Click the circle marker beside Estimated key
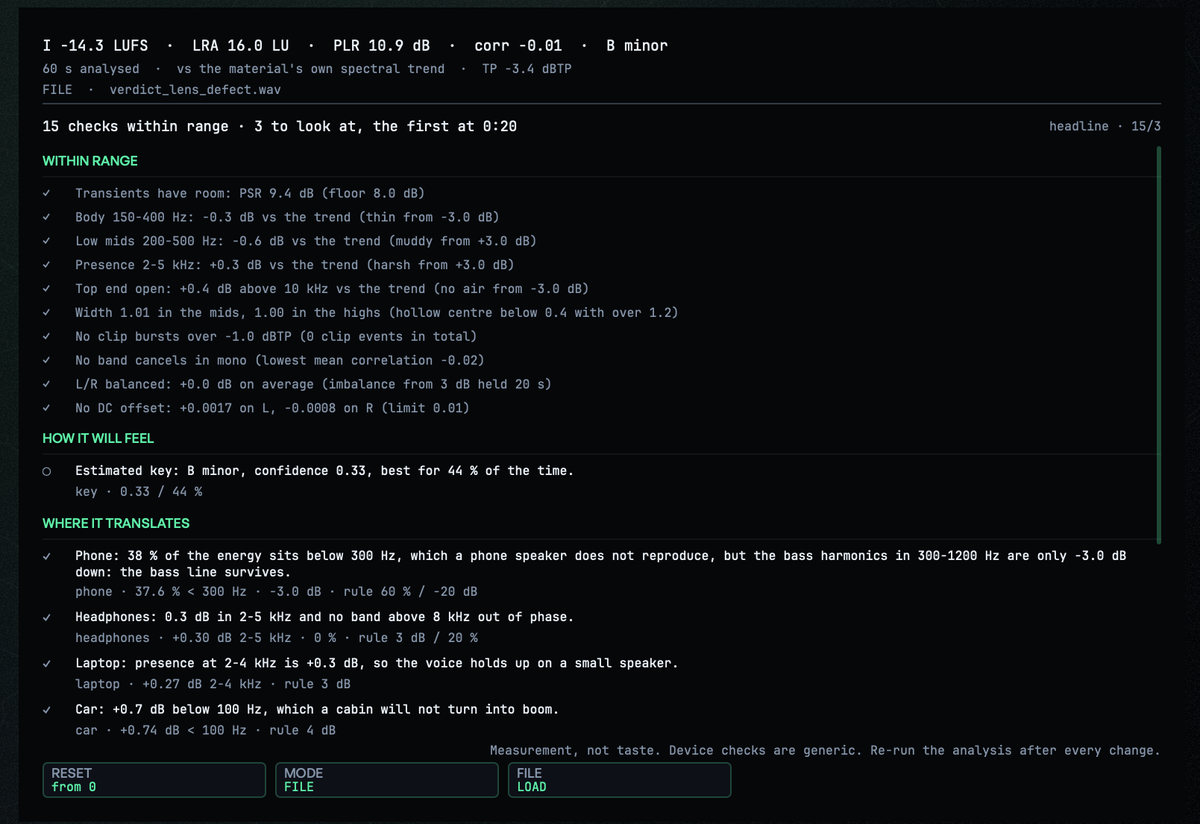 coord(47,471)
